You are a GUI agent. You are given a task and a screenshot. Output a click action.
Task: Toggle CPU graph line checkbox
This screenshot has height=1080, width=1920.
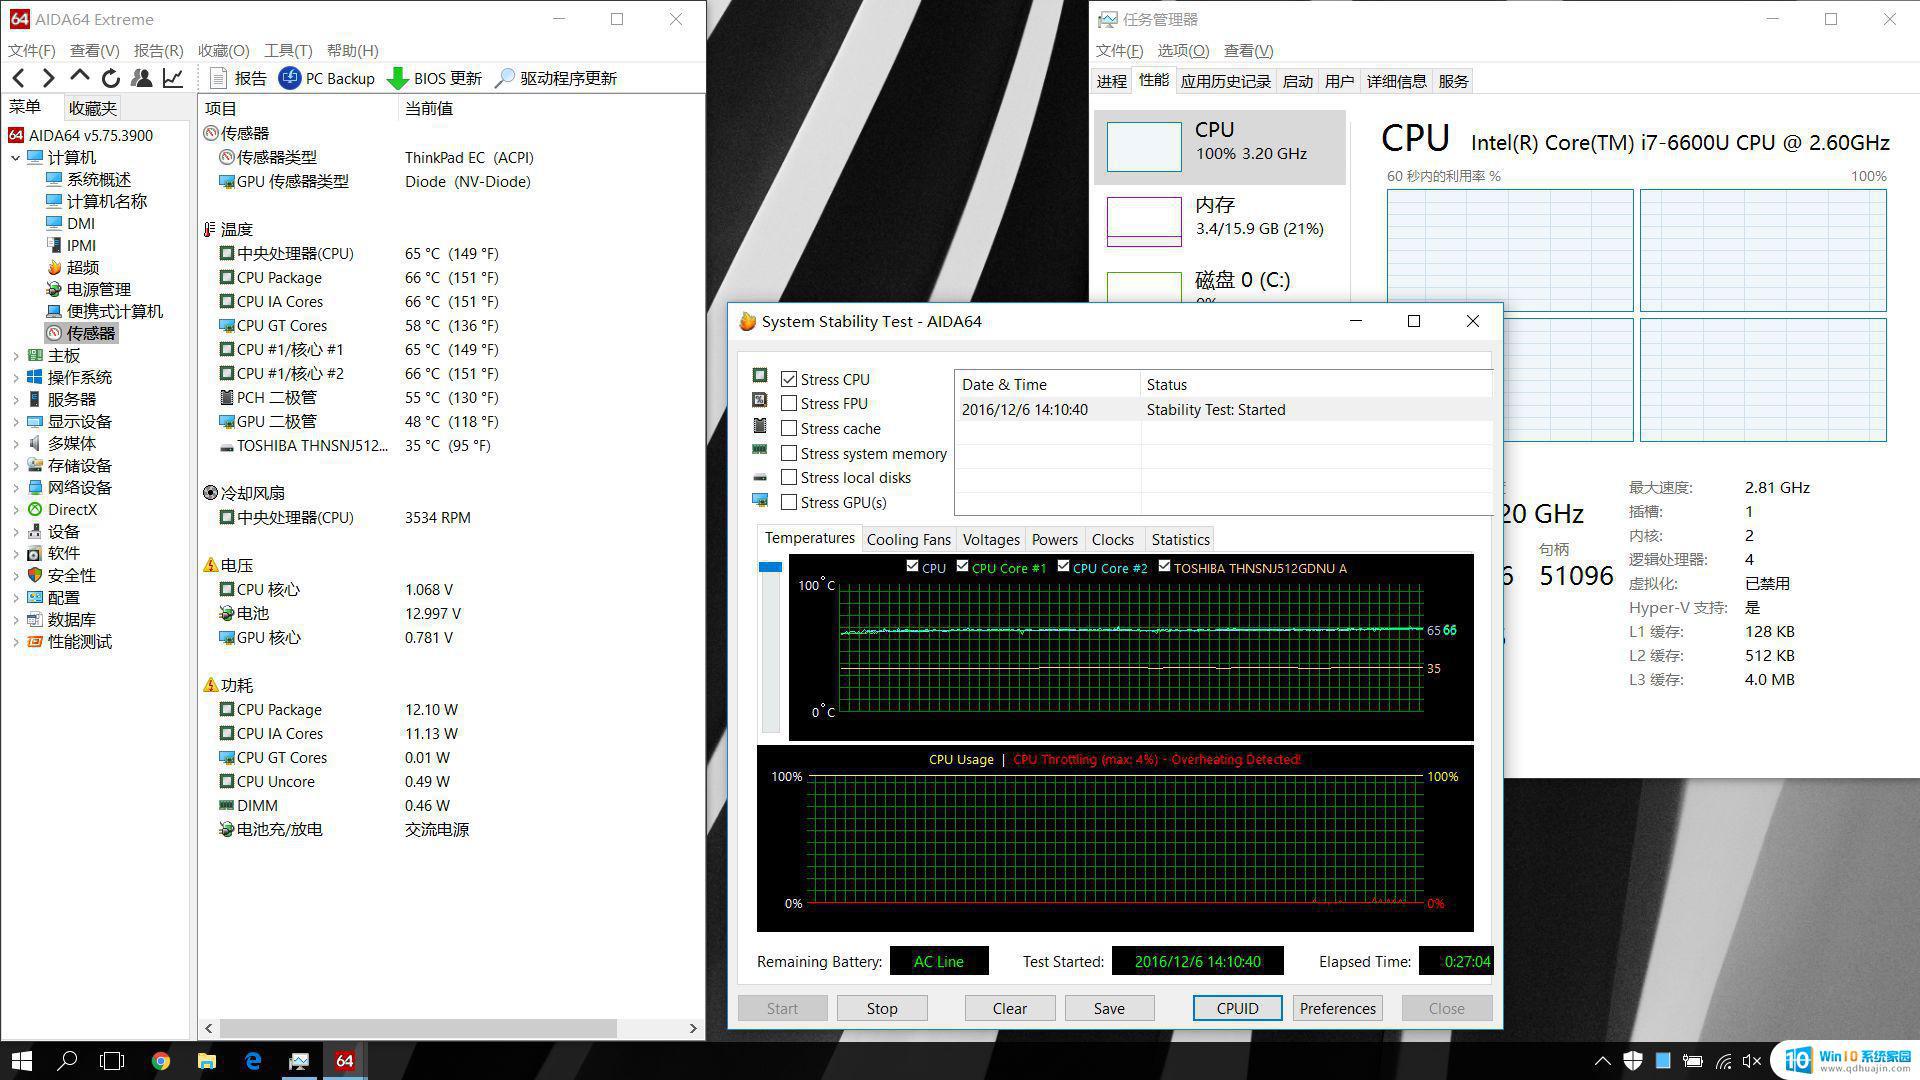(912, 566)
